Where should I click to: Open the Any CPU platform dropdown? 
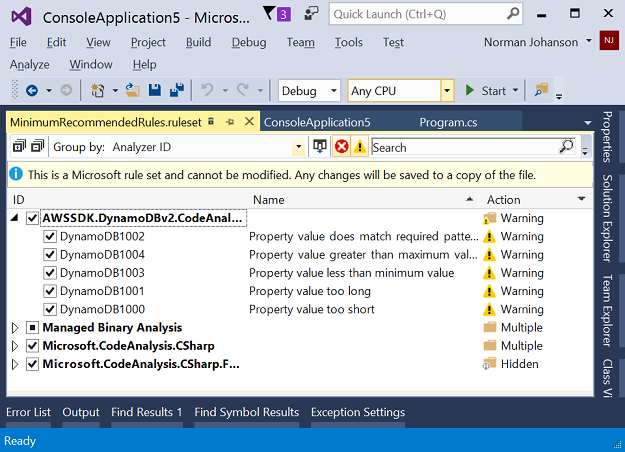click(447, 90)
